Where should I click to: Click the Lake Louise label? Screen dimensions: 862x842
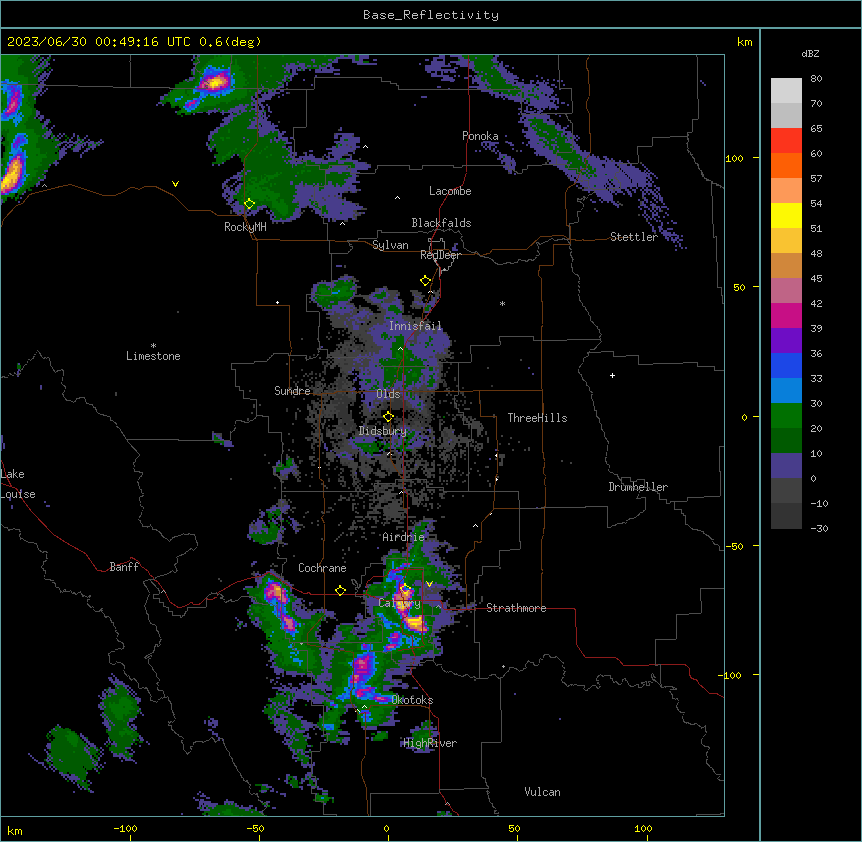point(18,484)
